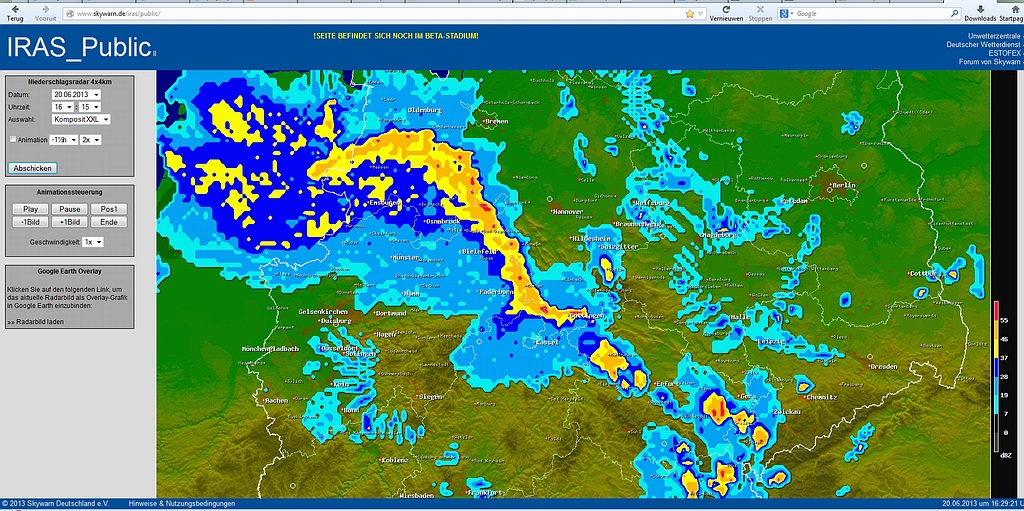Click the Leipzig label on the map

click(771, 341)
